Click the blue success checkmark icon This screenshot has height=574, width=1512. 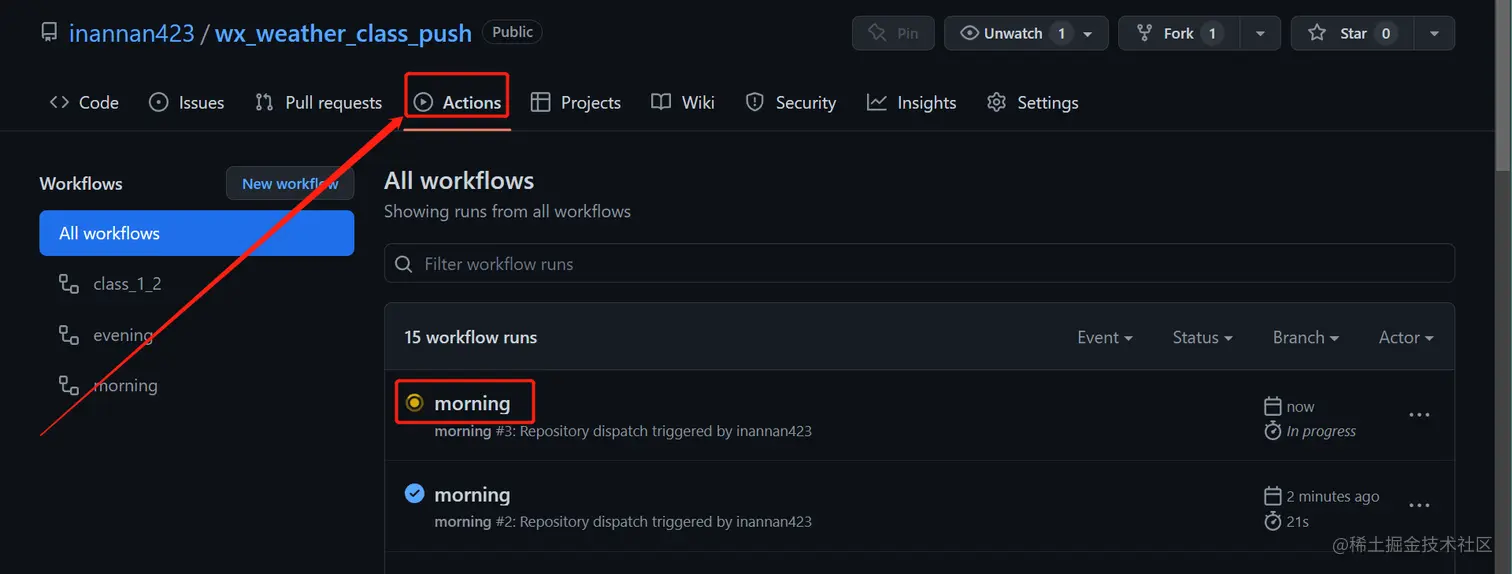[x=414, y=493]
